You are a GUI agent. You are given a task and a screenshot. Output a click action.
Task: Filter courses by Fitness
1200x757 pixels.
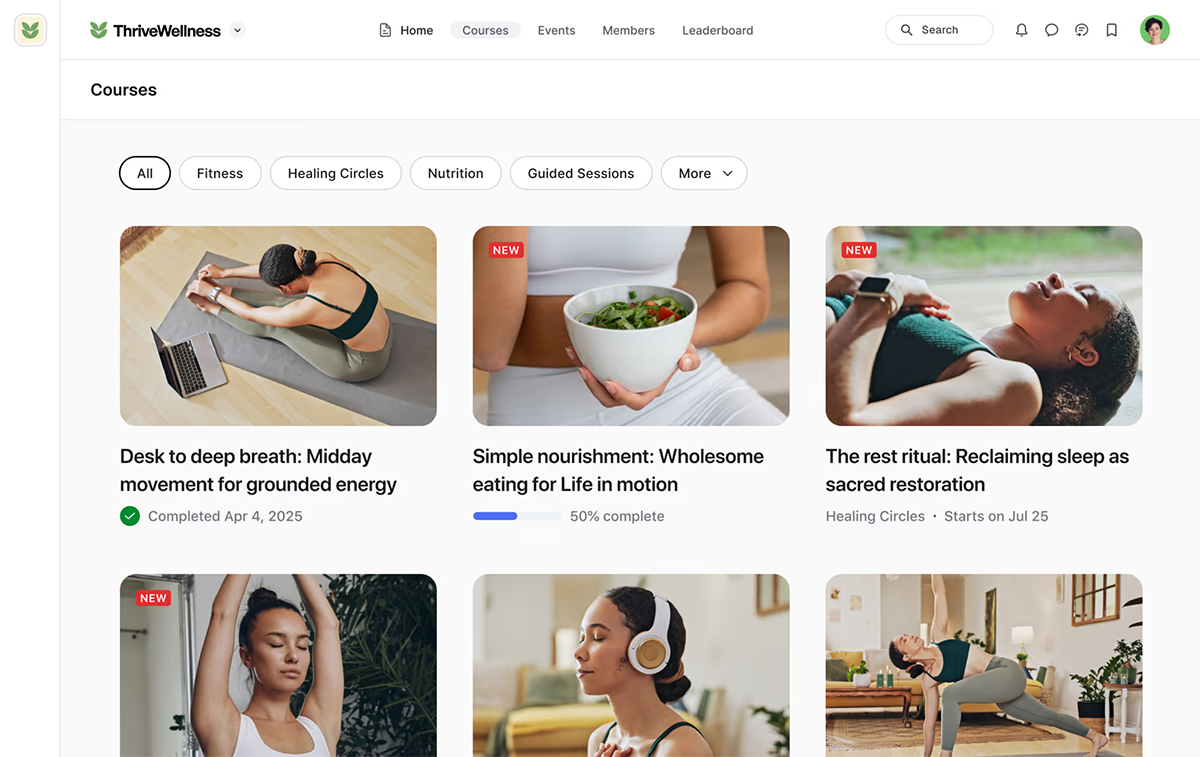(220, 173)
